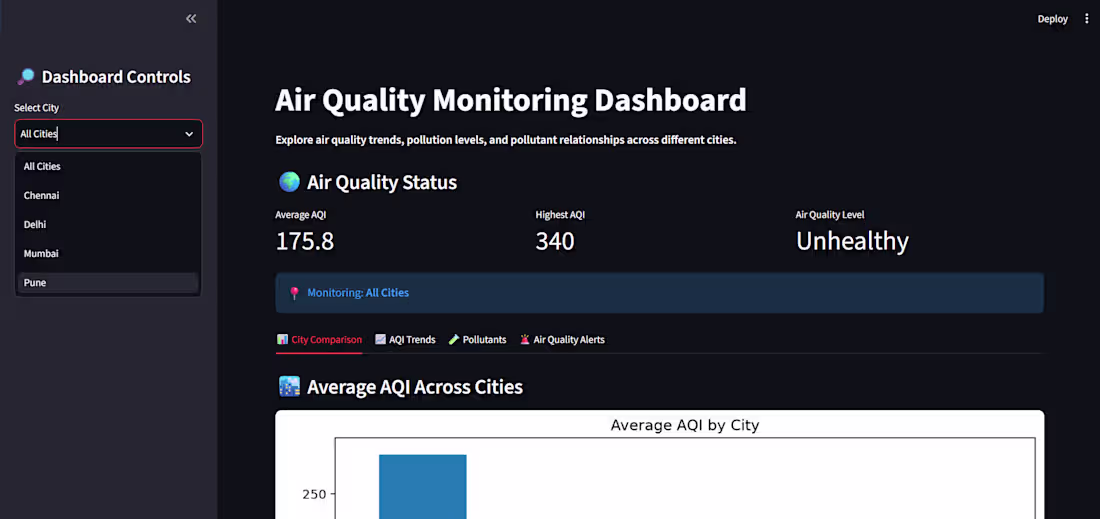This screenshot has height=519, width=1100.
Task: Pick Mumbai from the city options
Action: pos(108,253)
